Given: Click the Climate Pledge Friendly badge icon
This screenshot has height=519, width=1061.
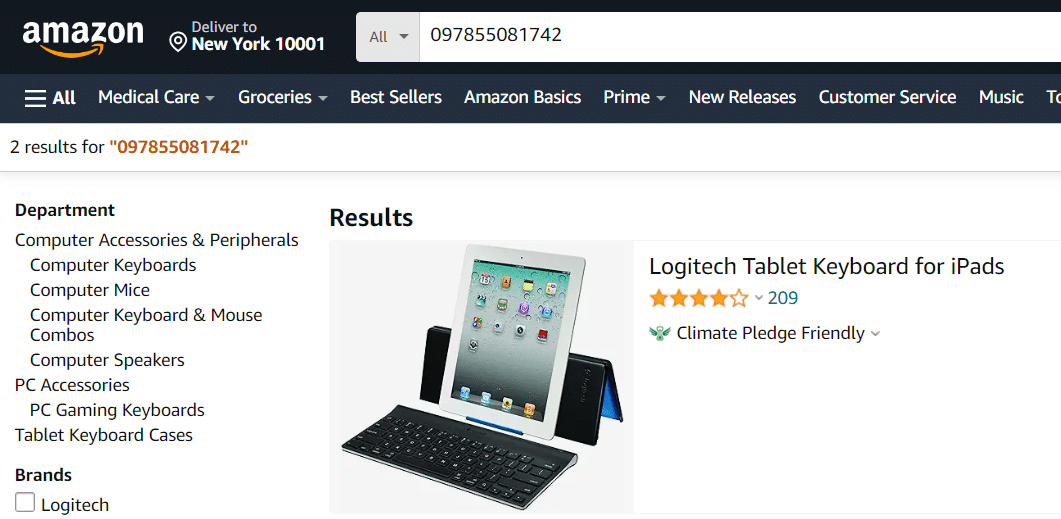Looking at the screenshot, I should pyautogui.click(x=659, y=334).
